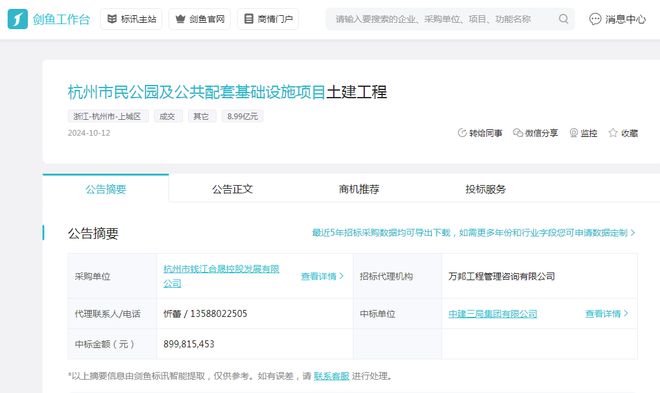Open the winner link 中建三局集团有限公司

point(492,314)
